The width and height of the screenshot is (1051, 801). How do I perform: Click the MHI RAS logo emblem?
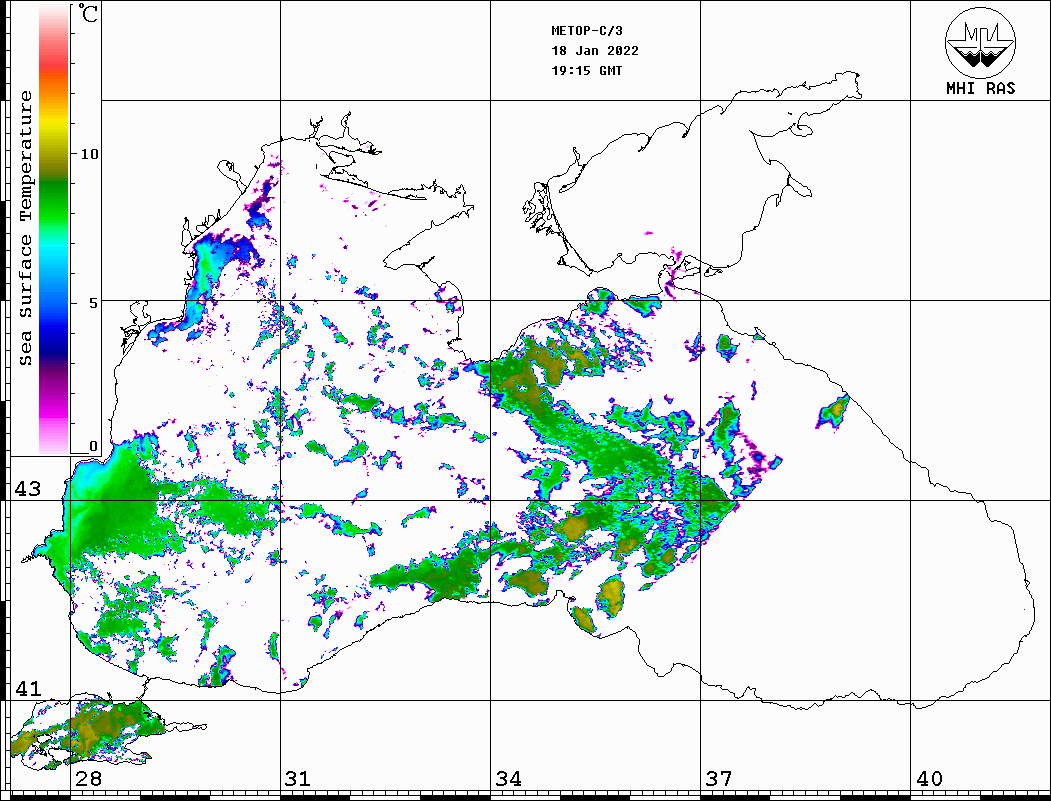[981, 42]
